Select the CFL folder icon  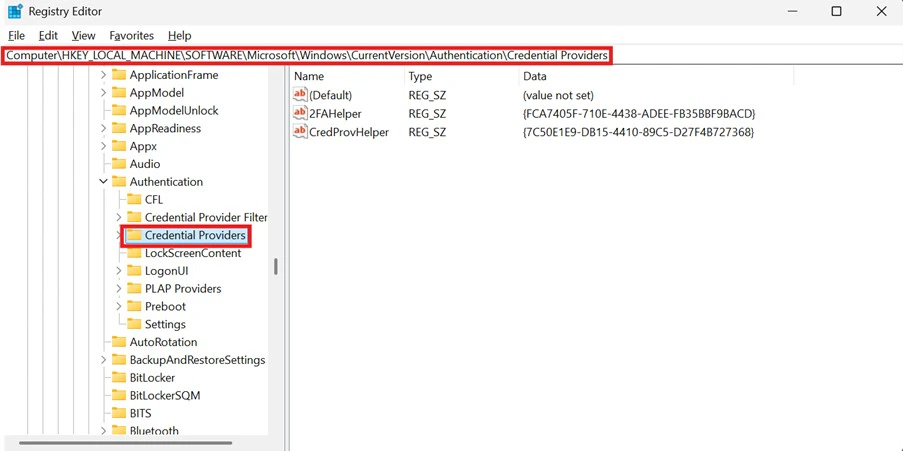click(x=134, y=200)
